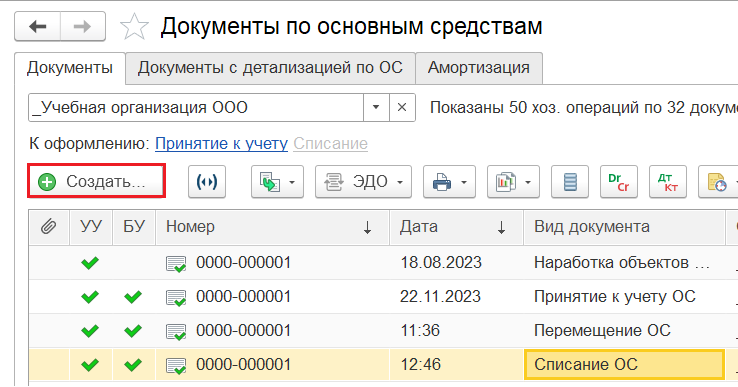Open the Амортизация tab
This screenshot has height=387, width=738.
479,68
